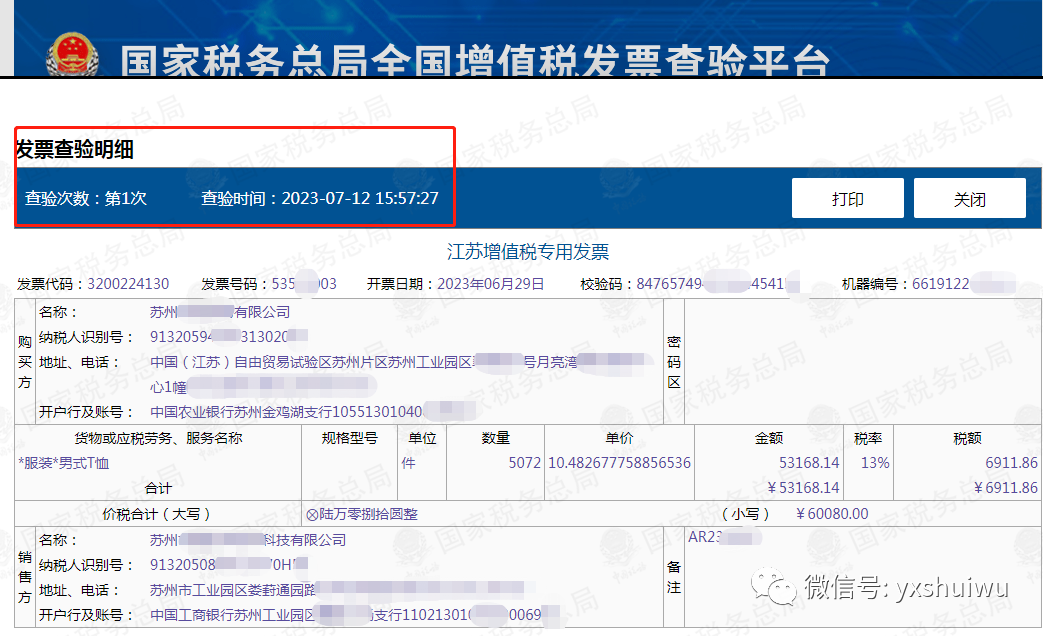The image size is (1043, 636).
Task: Click the buyer address line 中国（江苏）自由贸易试验区
Action: tap(401, 362)
